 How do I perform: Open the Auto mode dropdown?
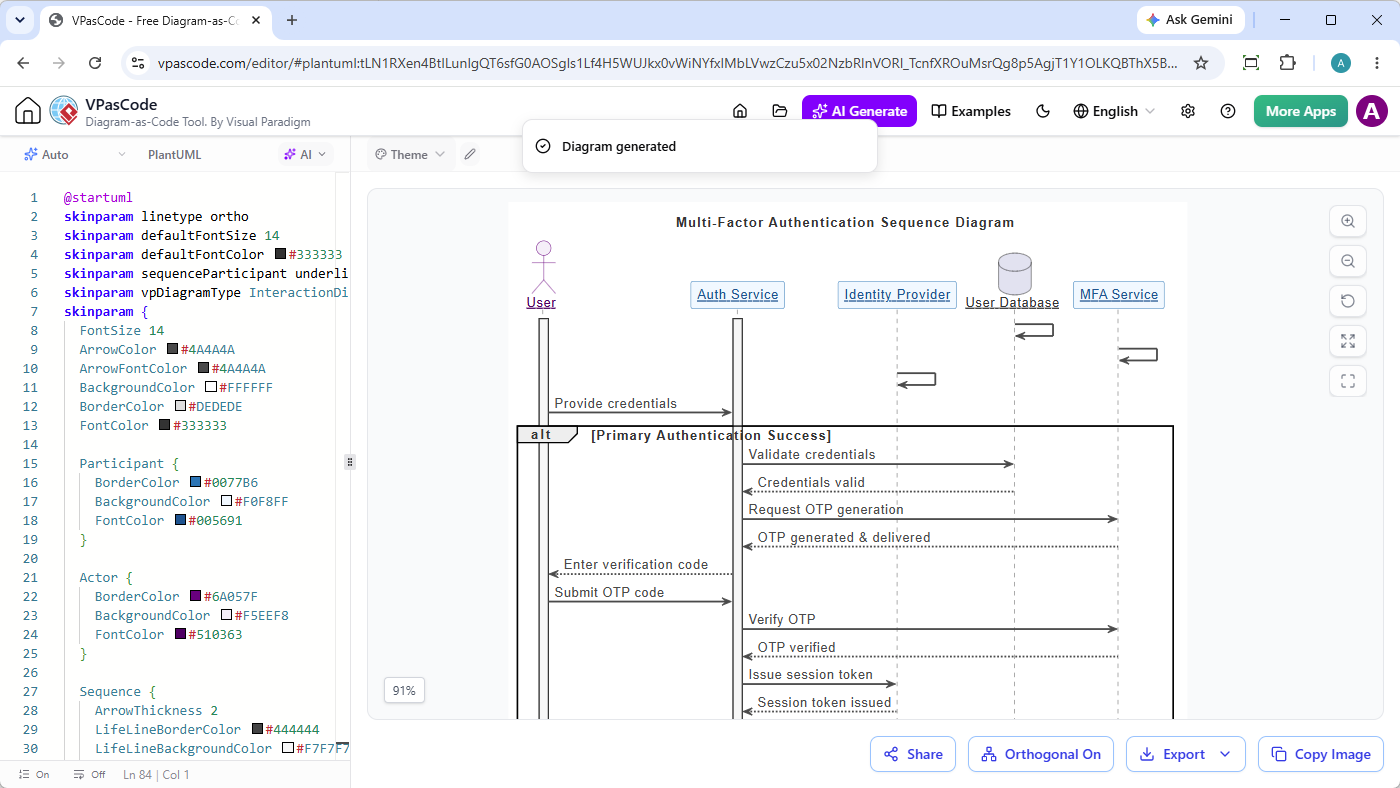pos(75,154)
